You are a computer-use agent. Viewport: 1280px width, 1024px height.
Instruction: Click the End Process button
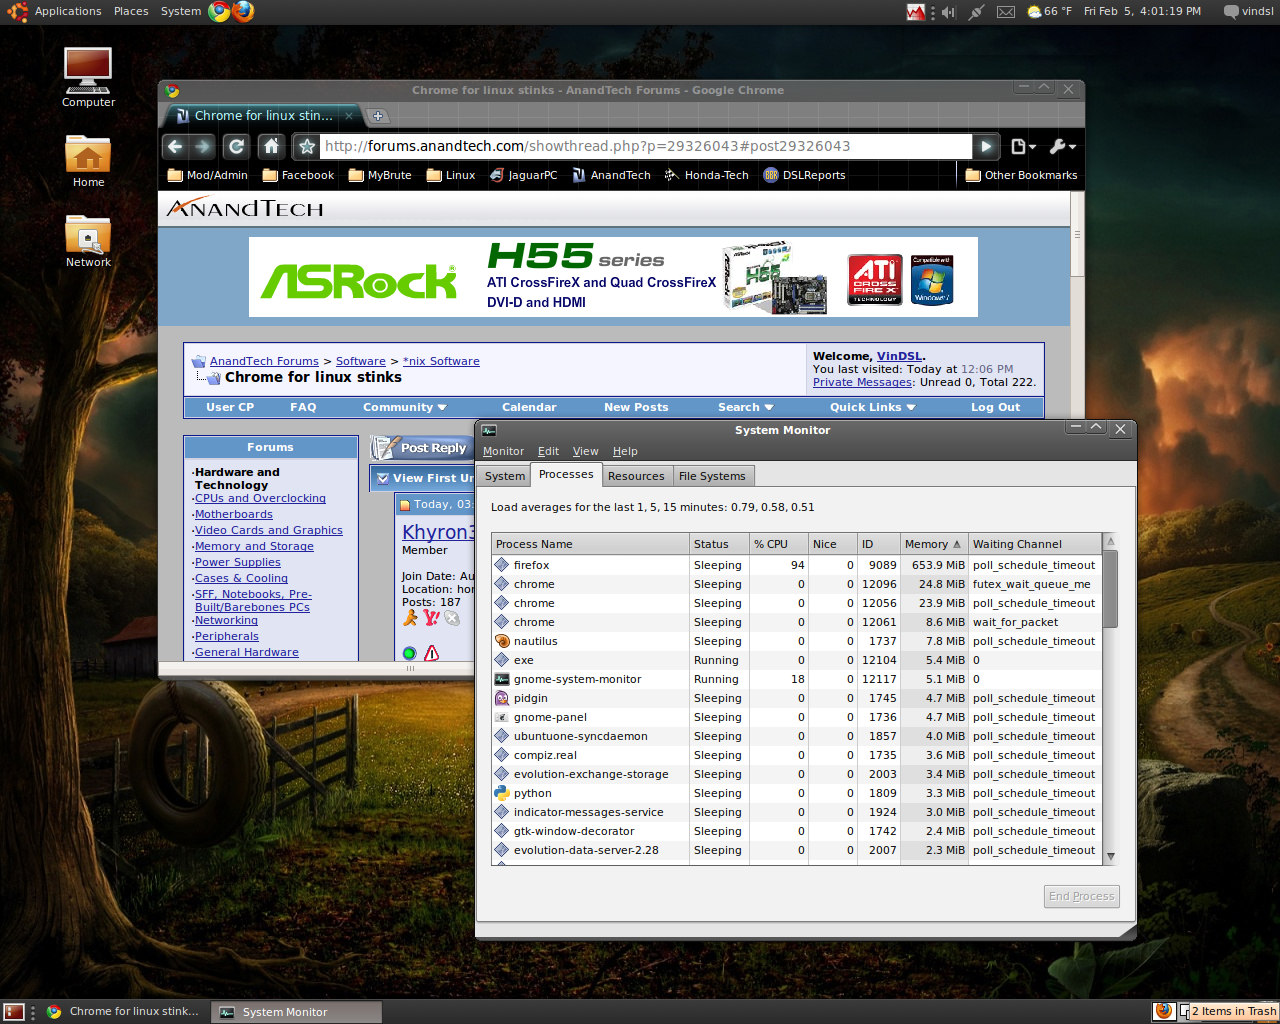[1081, 896]
